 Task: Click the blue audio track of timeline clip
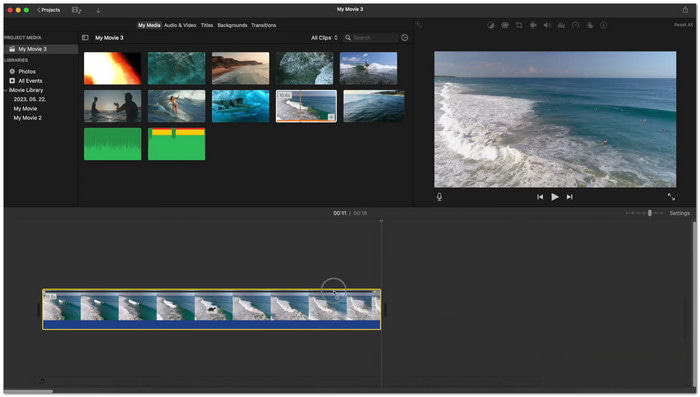point(212,325)
